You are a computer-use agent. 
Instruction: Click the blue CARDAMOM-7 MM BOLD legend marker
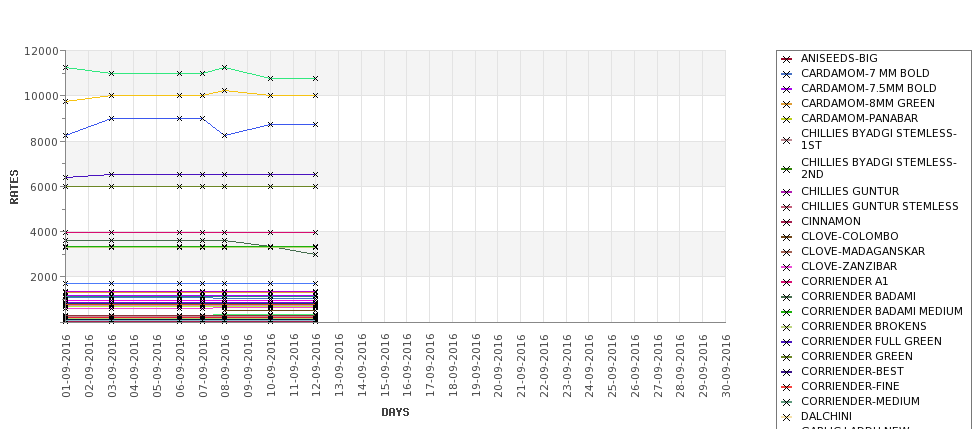(x=787, y=74)
